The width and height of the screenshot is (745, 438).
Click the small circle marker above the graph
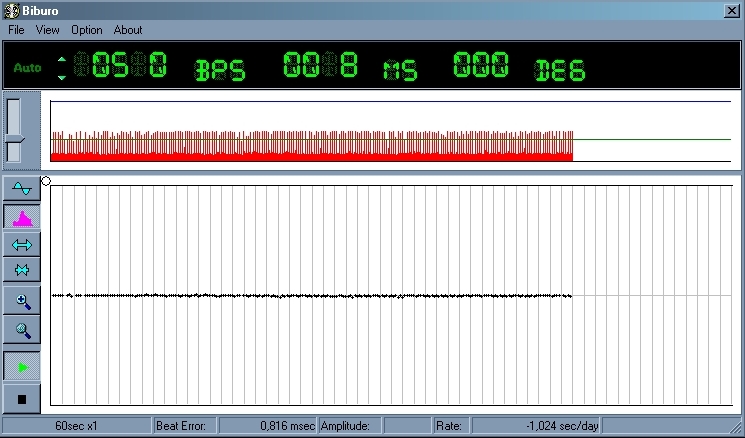point(46,181)
